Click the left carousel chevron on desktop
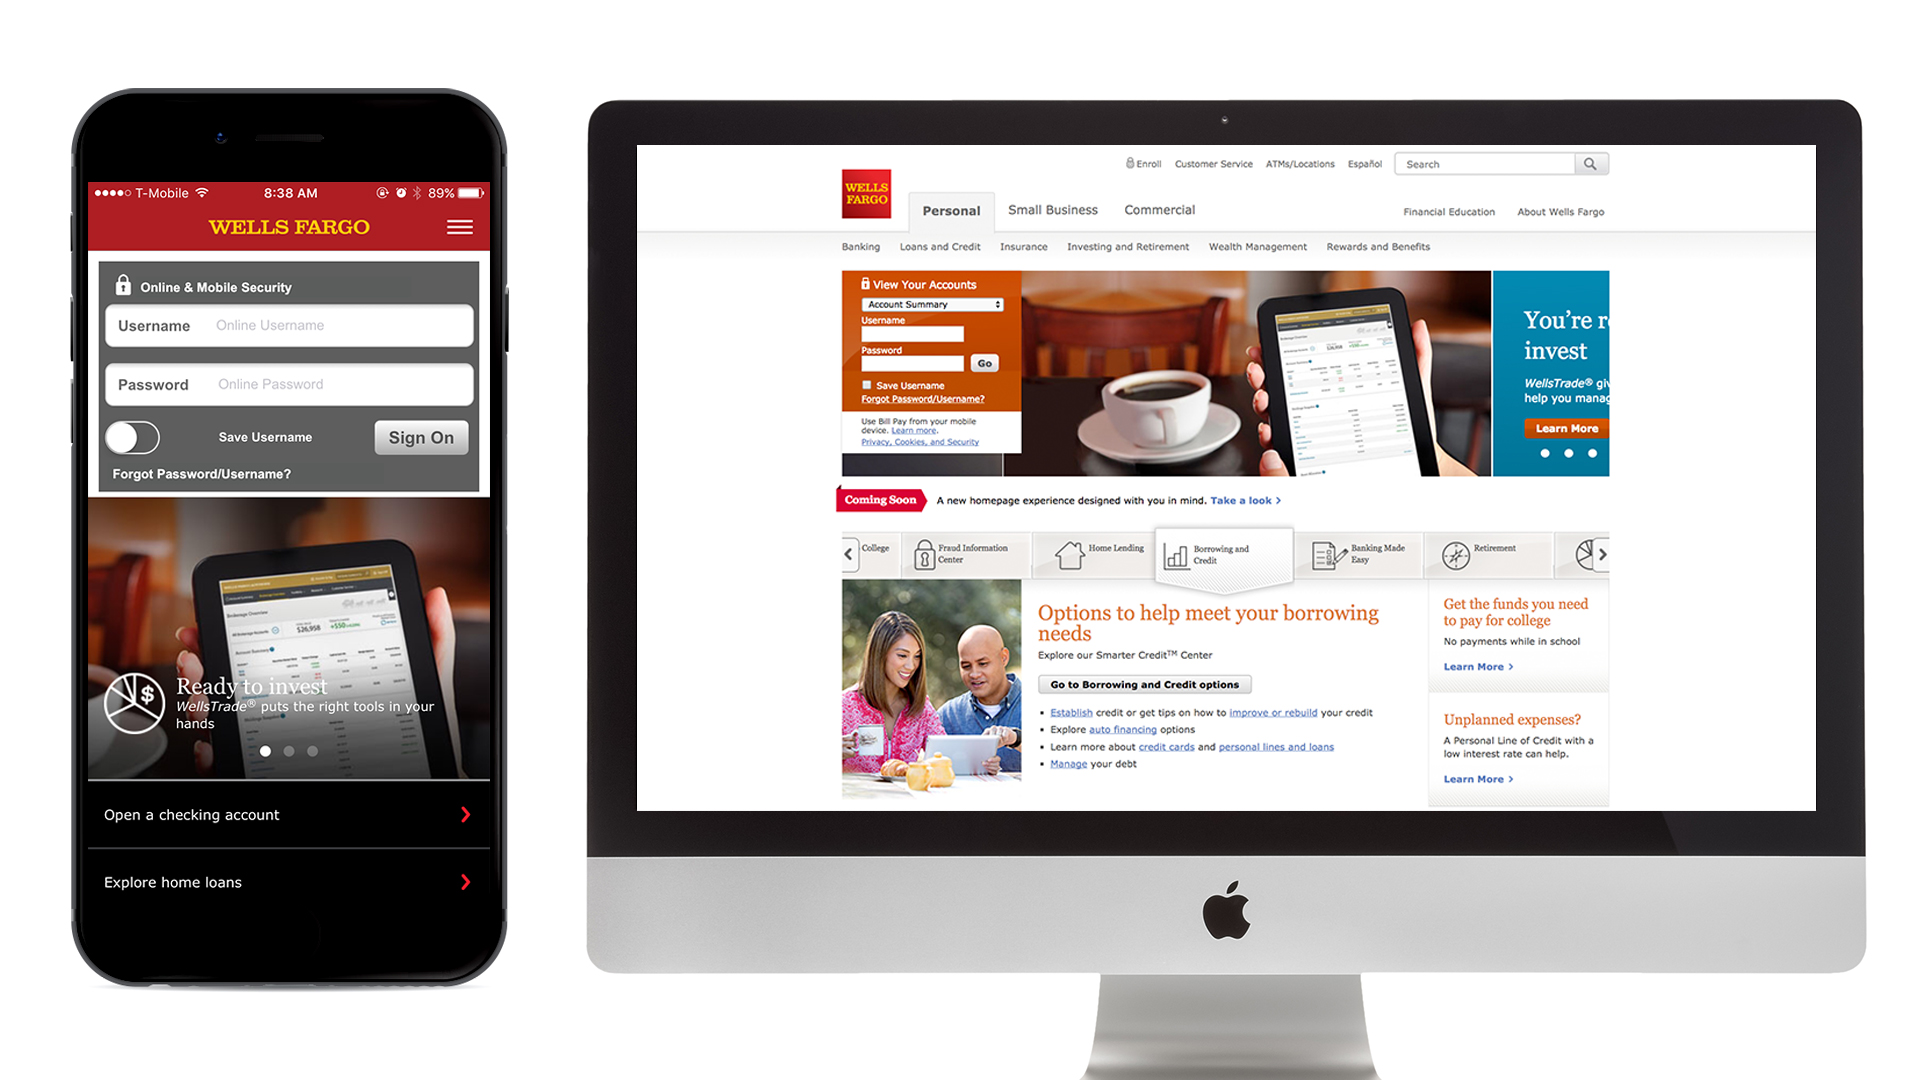This screenshot has height=1080, width=1920. click(845, 551)
